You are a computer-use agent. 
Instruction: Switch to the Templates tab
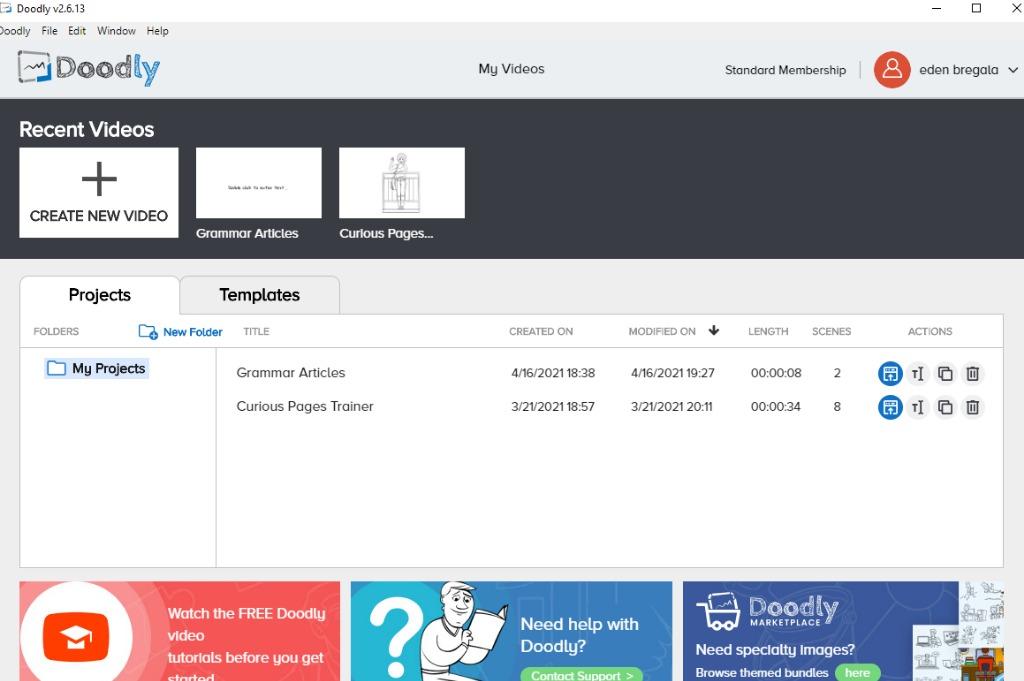259,295
